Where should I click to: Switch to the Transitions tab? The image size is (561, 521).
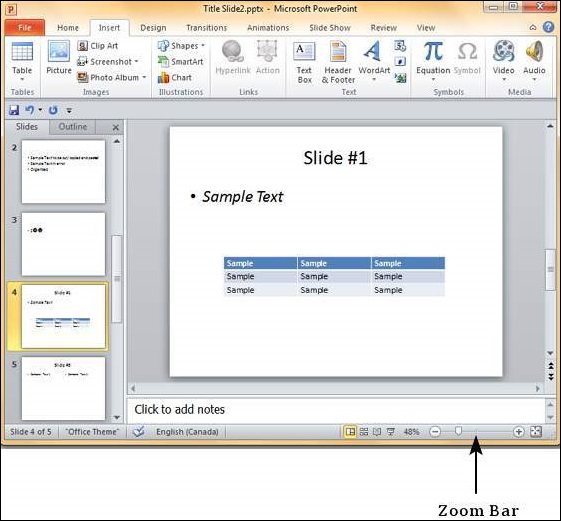coord(206,28)
